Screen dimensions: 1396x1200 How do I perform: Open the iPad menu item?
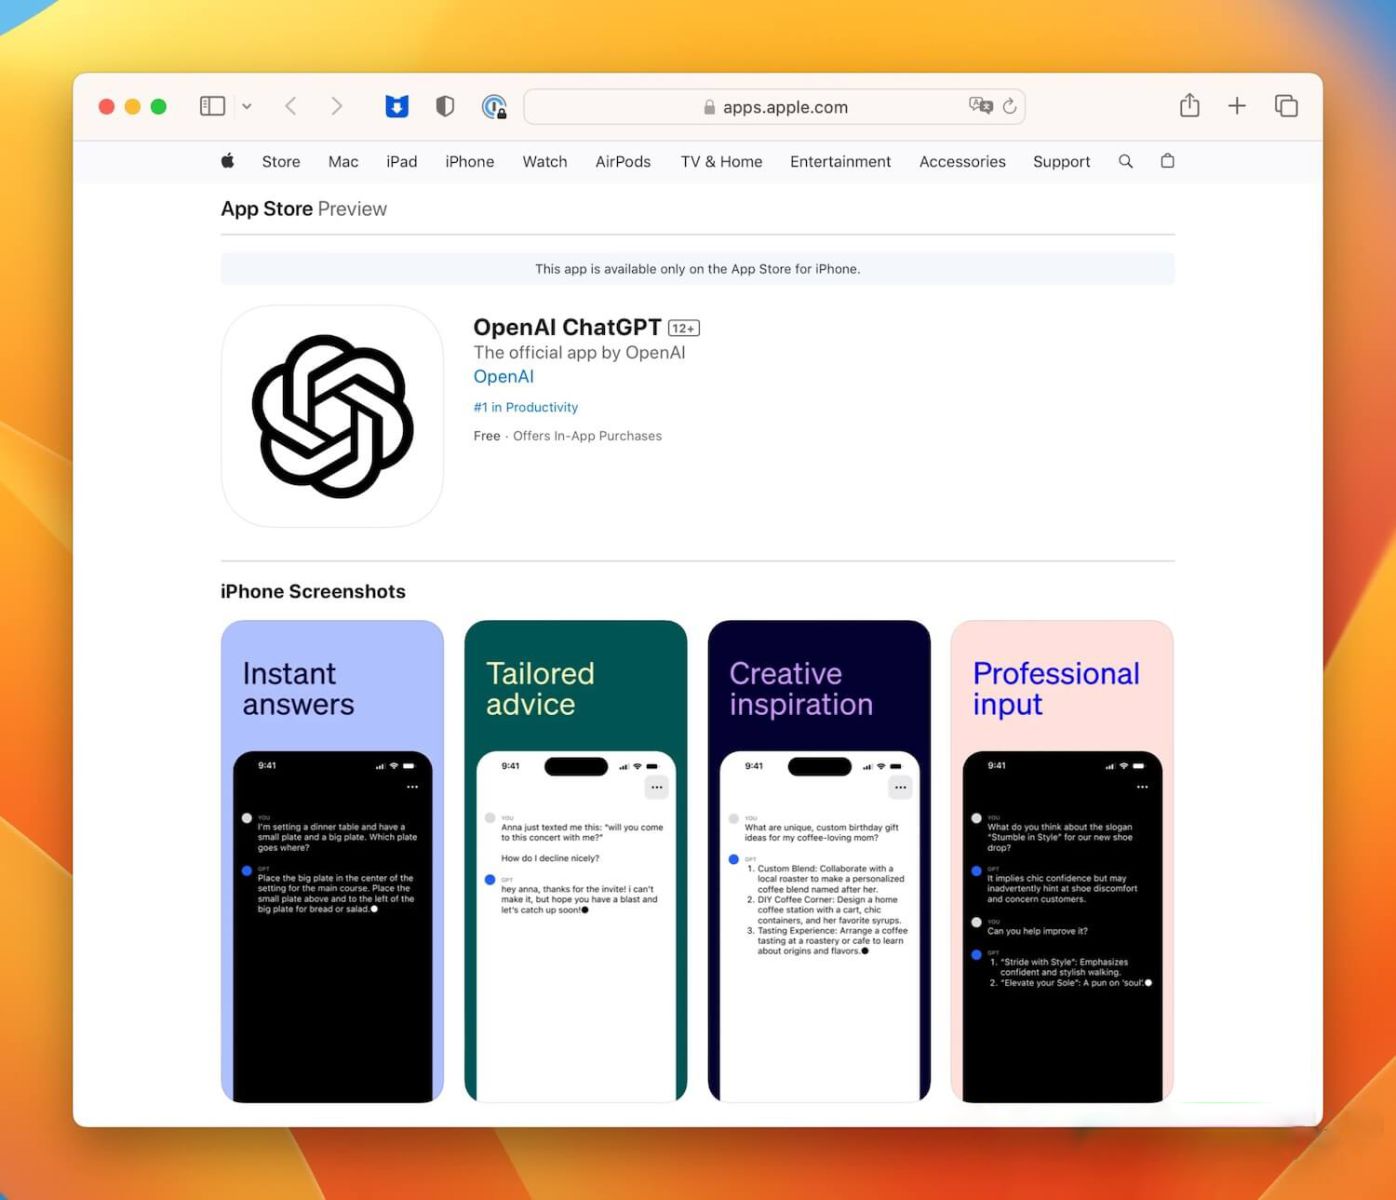point(402,162)
